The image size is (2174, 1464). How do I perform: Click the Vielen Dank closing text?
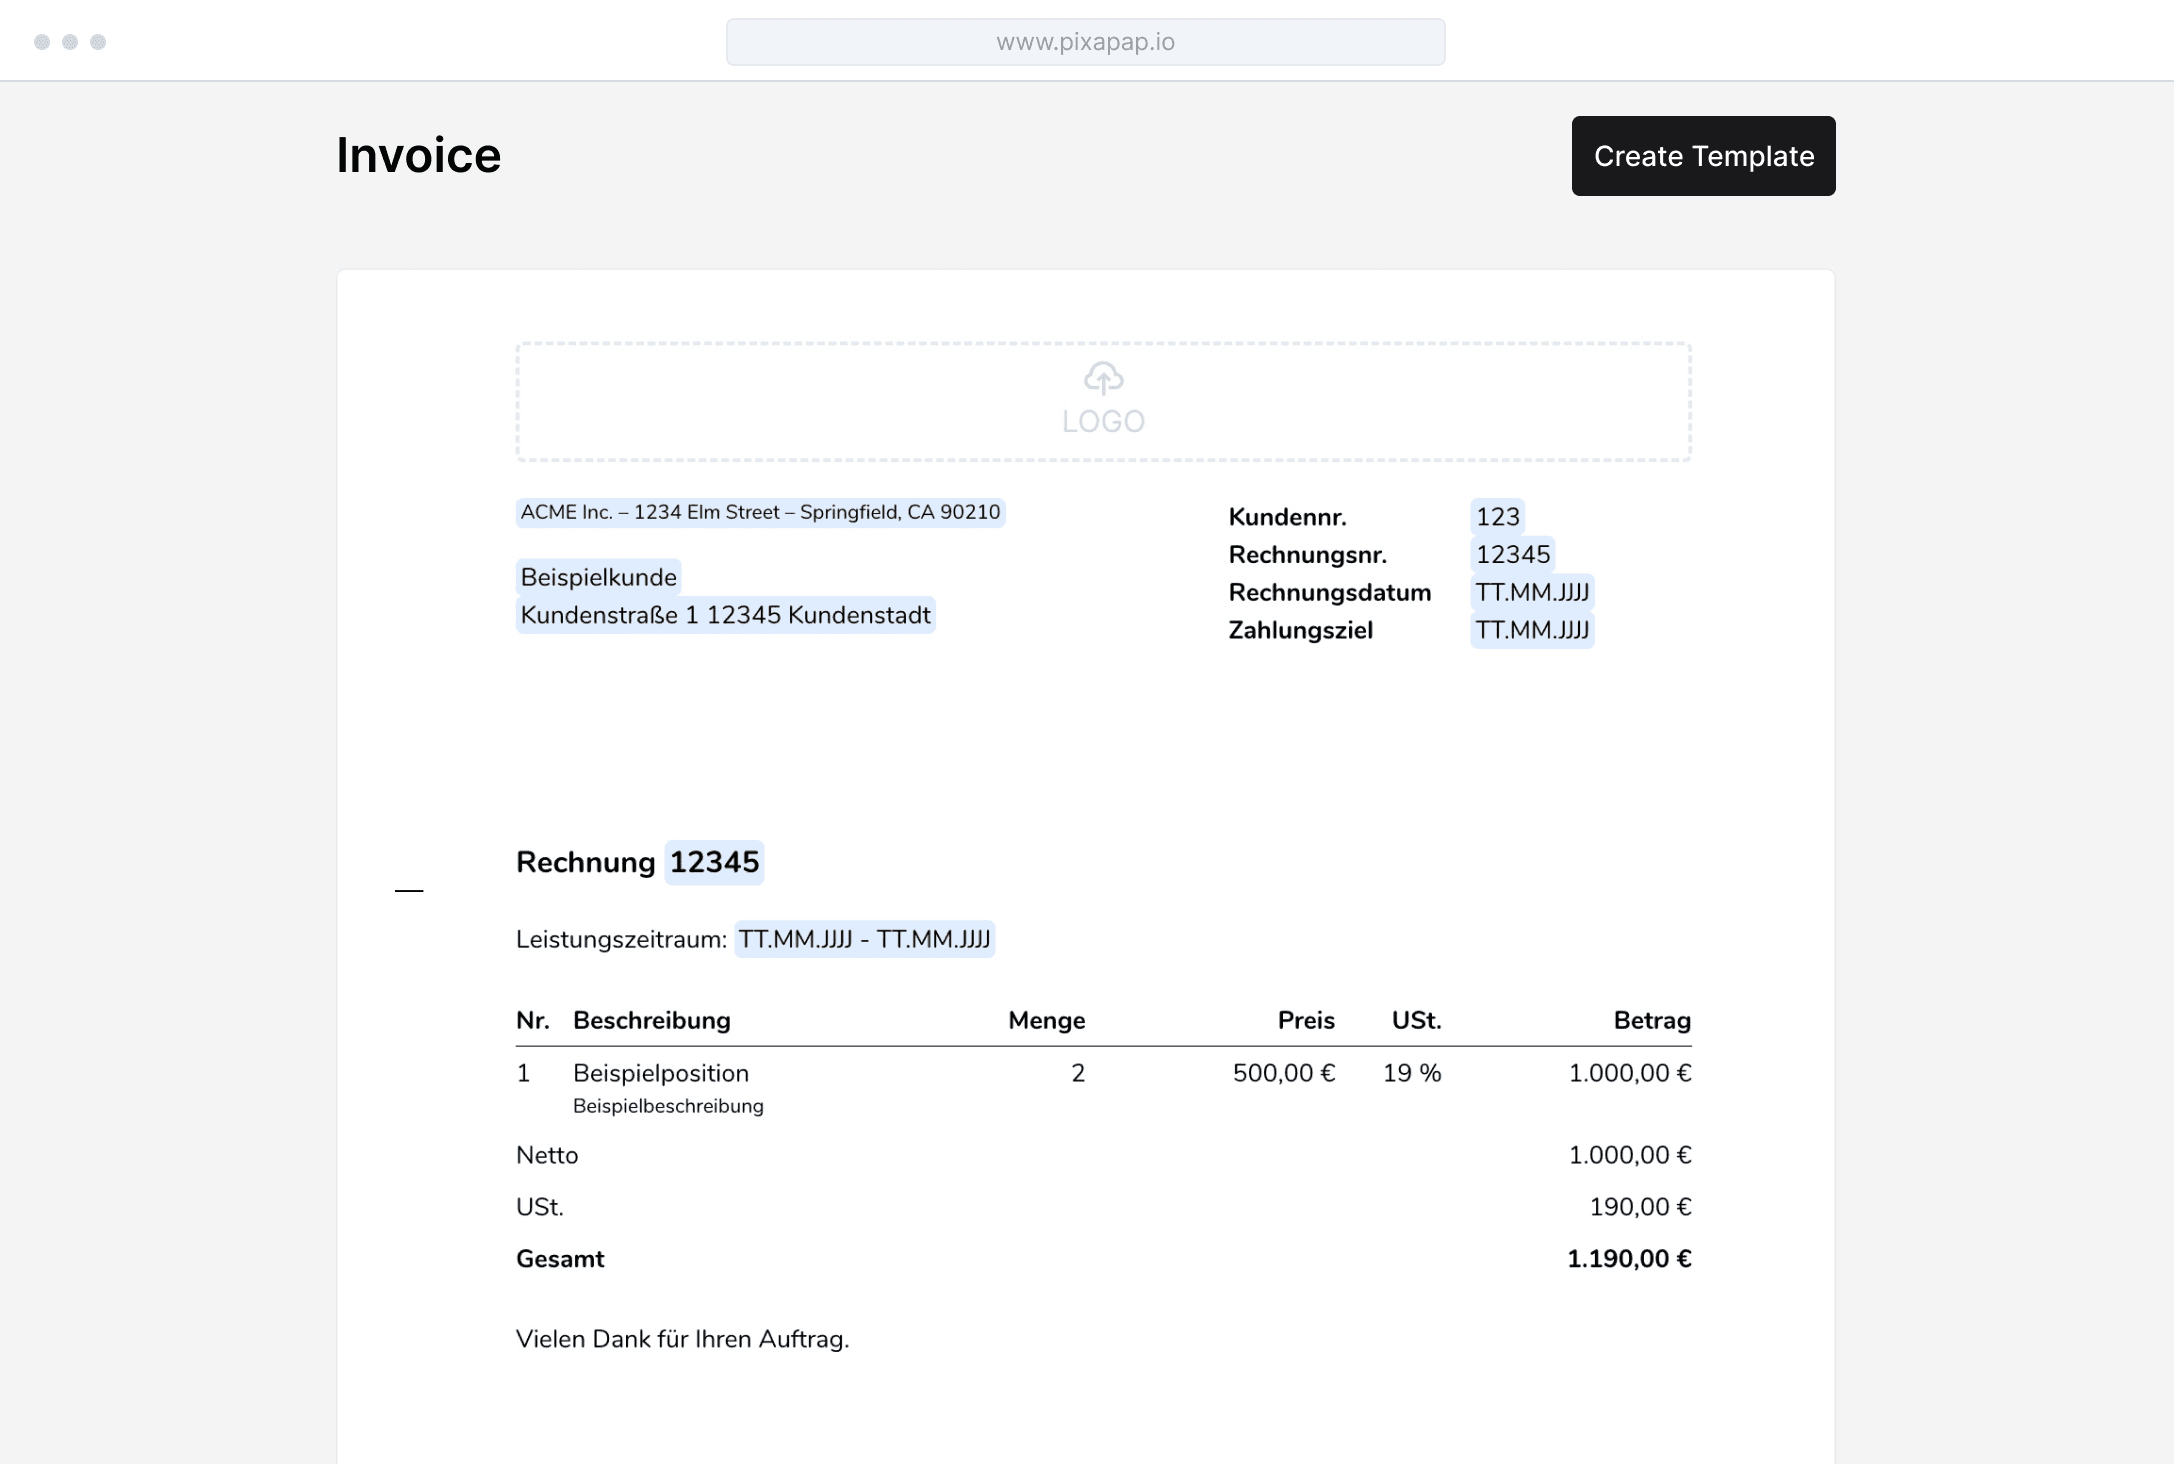(682, 1339)
